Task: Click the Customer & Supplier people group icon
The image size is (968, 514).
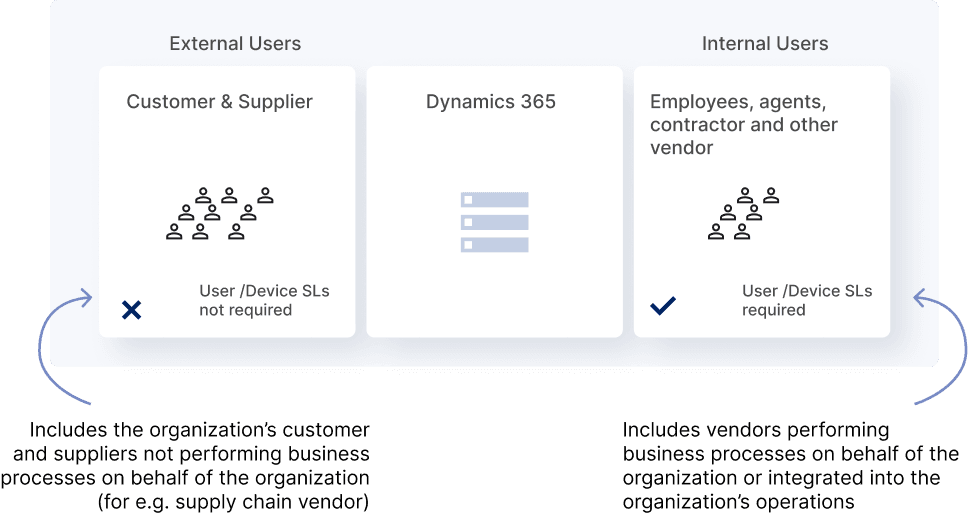Action: (x=219, y=213)
